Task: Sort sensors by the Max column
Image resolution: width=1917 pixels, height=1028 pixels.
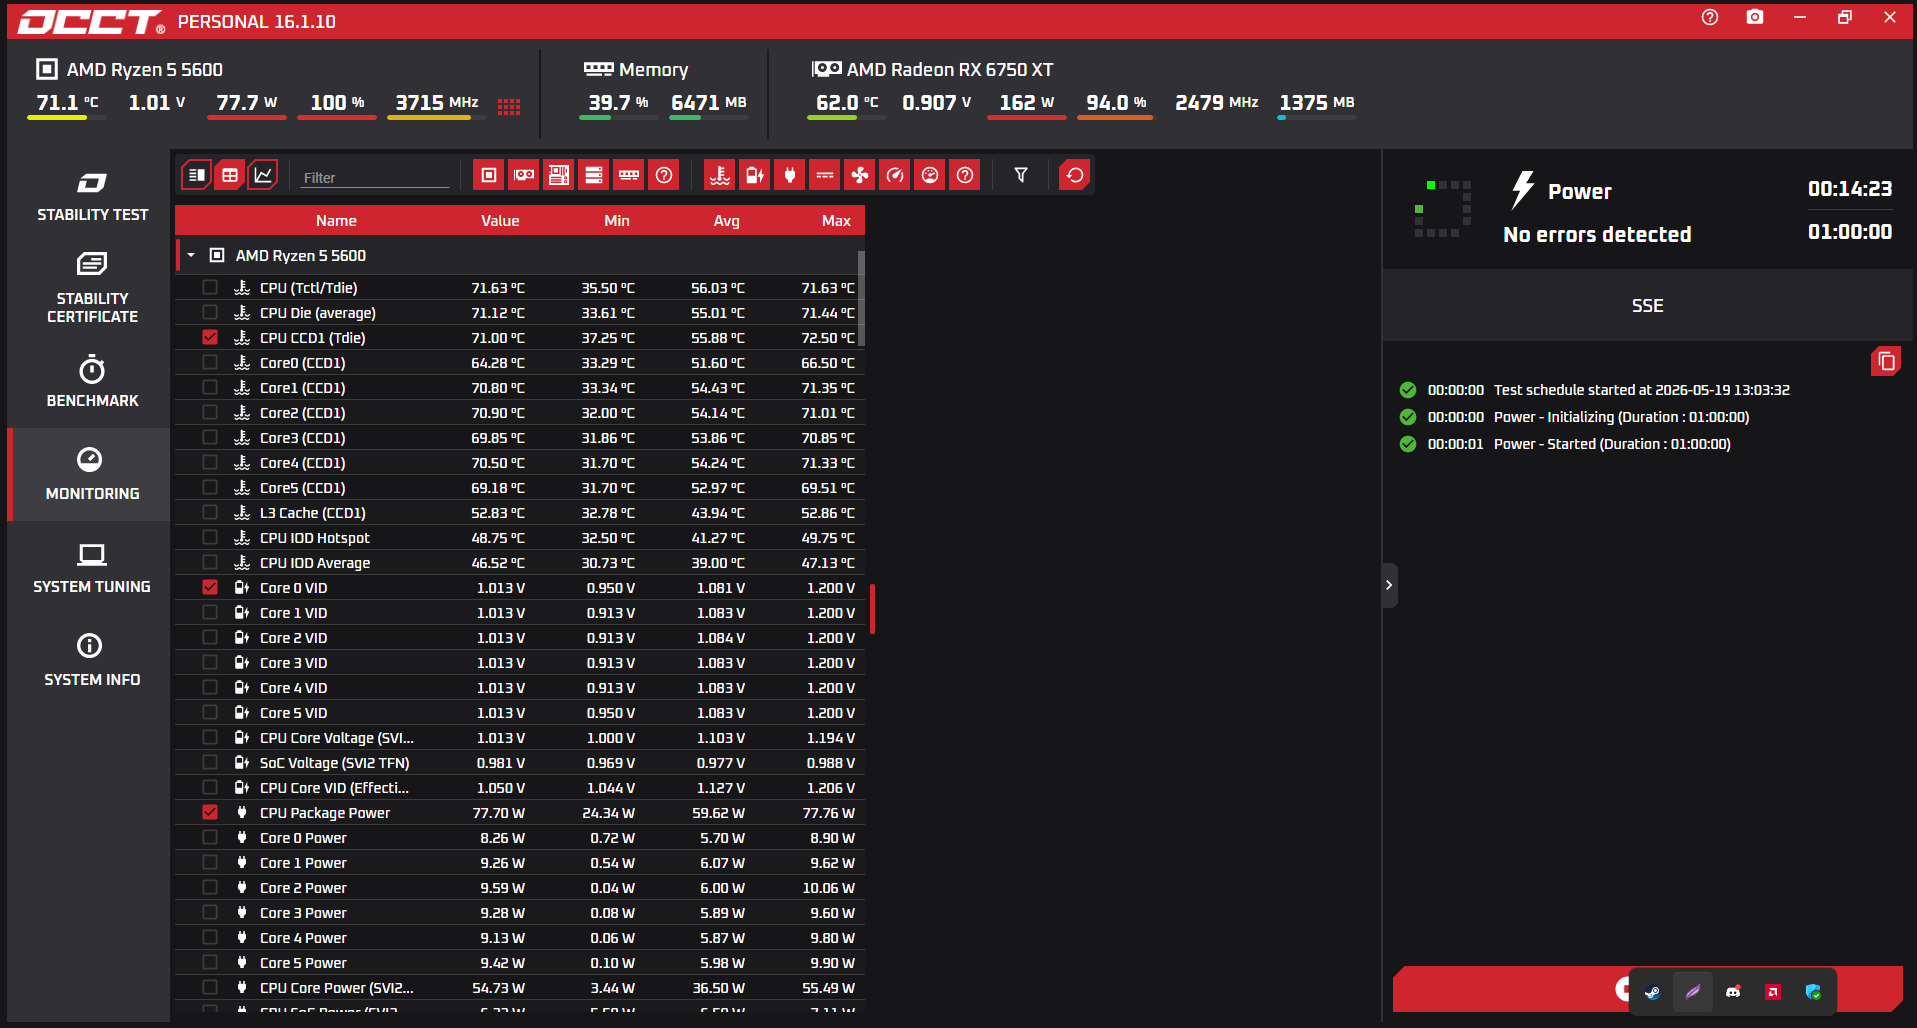Action: click(x=836, y=221)
